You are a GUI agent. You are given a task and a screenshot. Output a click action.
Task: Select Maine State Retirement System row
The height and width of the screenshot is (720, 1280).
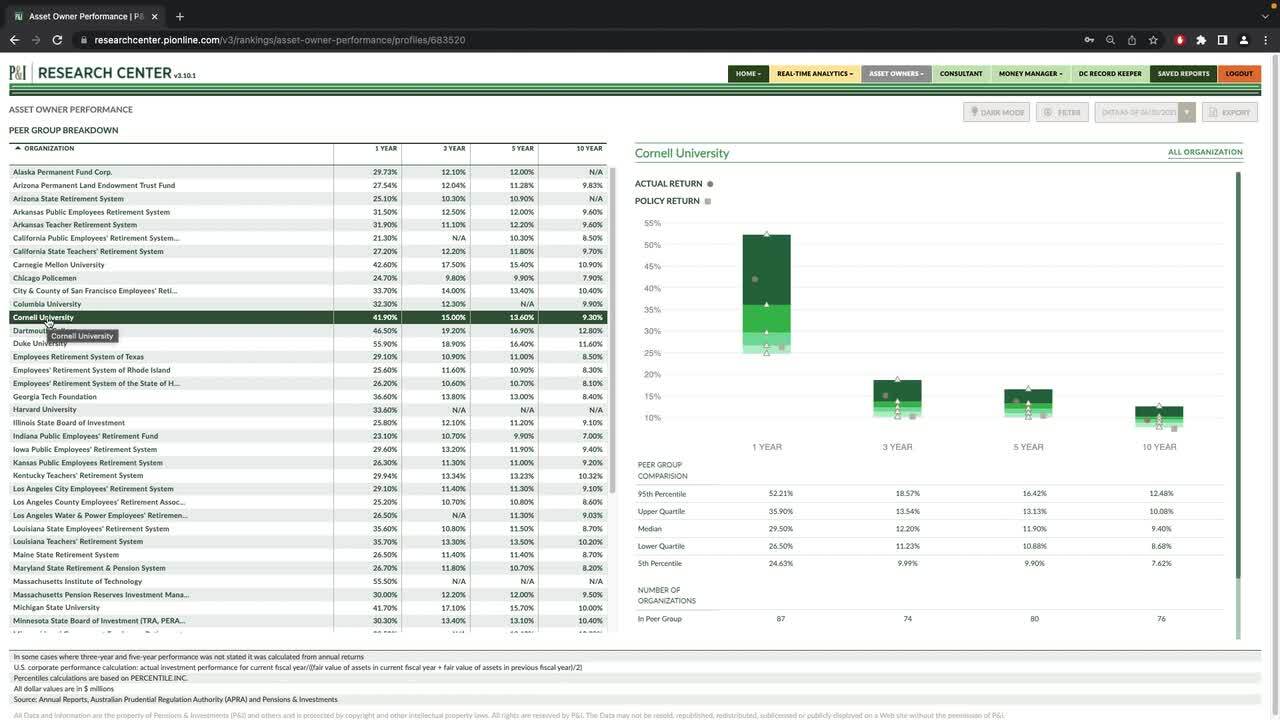(x=308, y=555)
